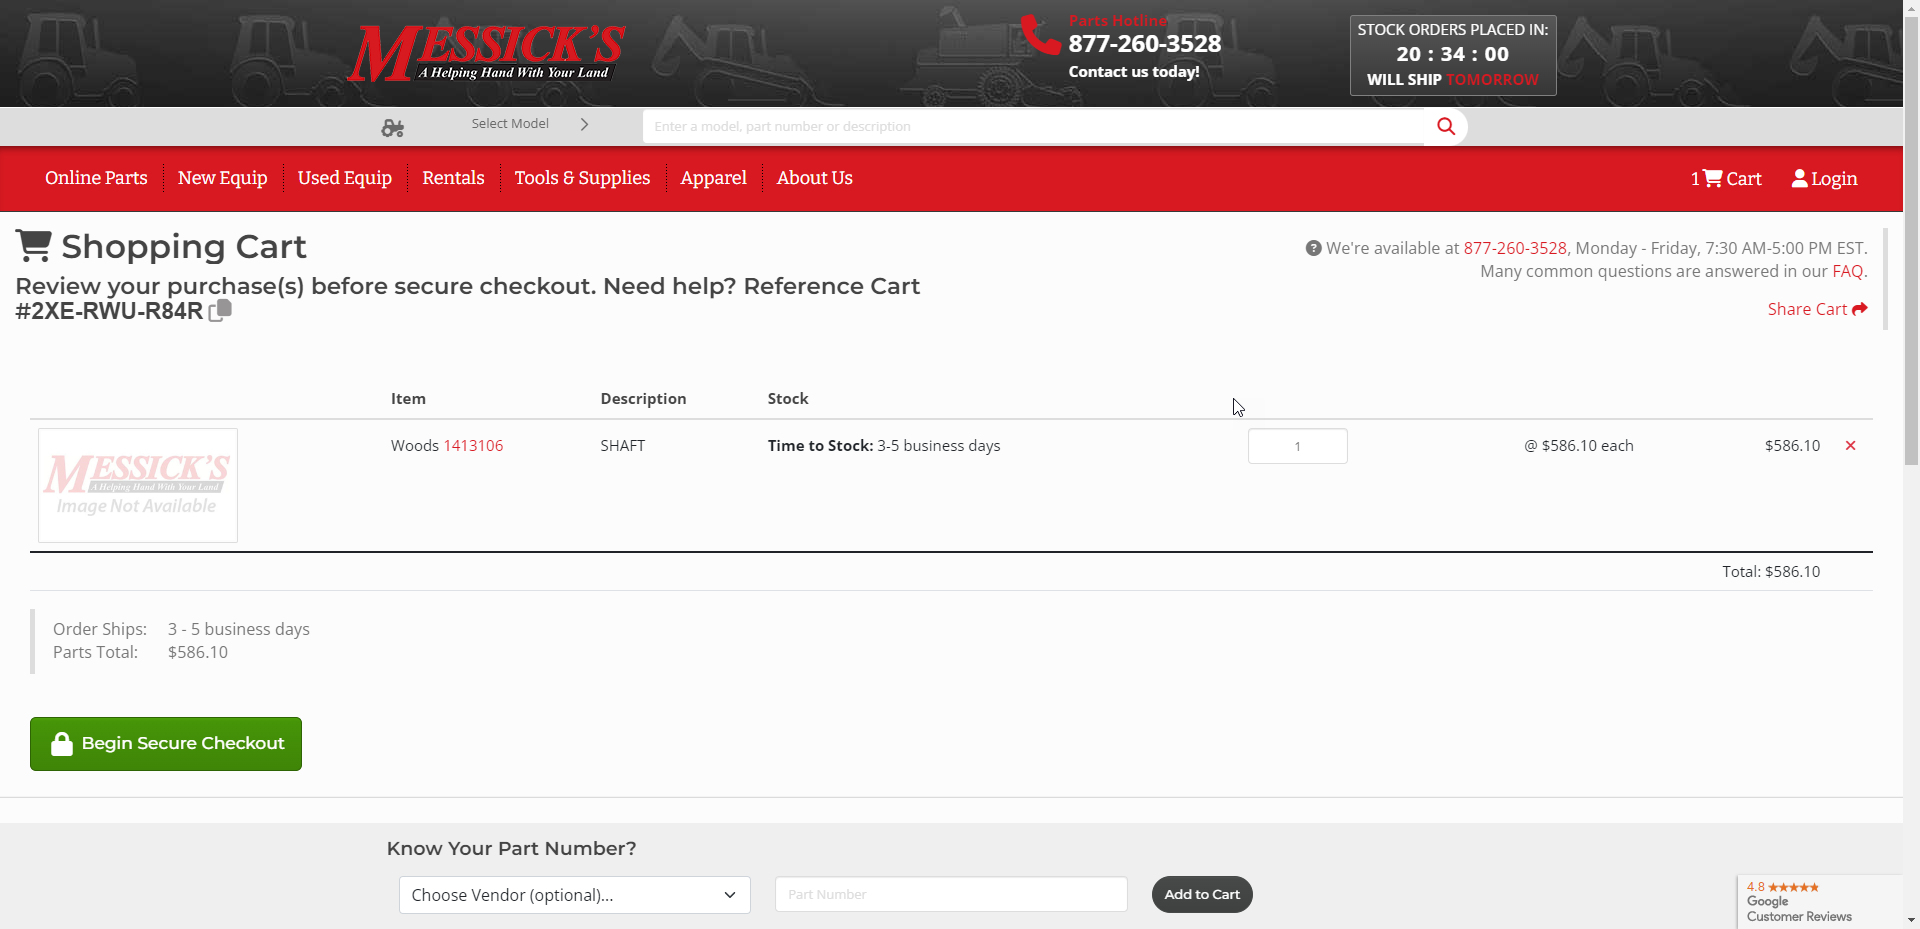Click the quantity field for SHAFT
The height and width of the screenshot is (929, 1920).
tap(1298, 446)
